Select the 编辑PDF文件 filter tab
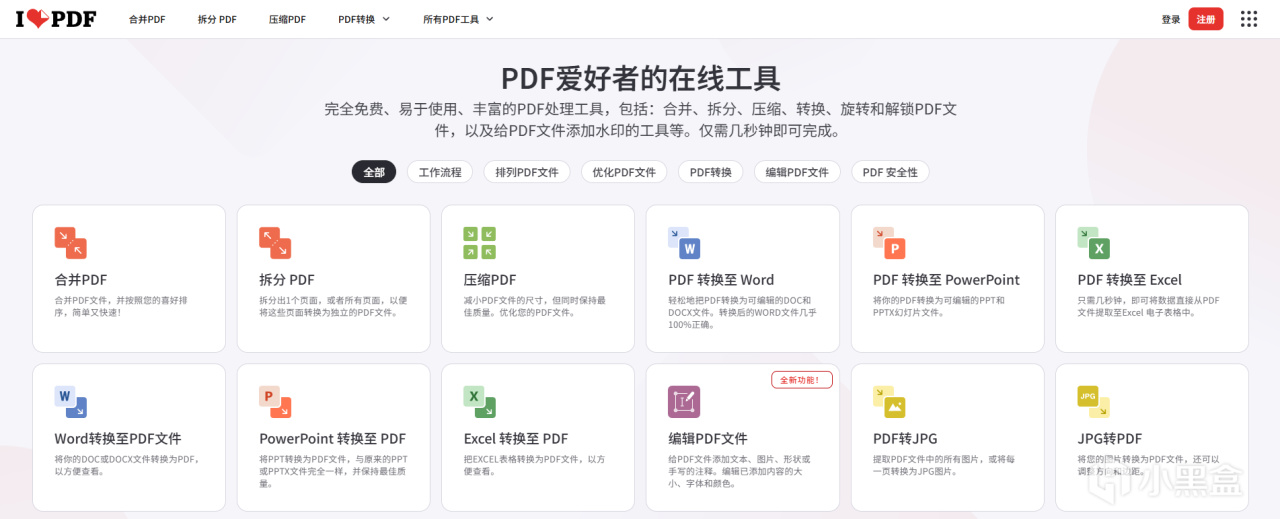 [x=797, y=172]
